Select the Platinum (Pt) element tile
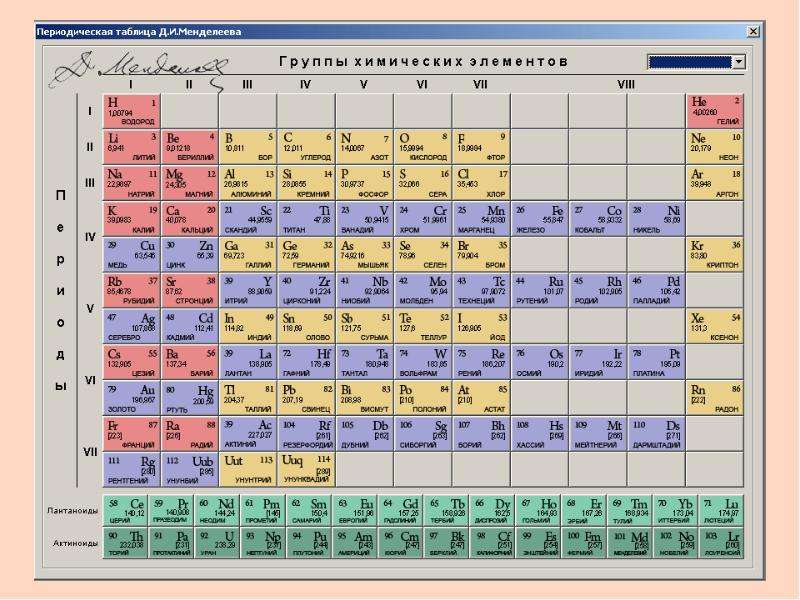The width and height of the screenshot is (800, 600). (x=656, y=362)
